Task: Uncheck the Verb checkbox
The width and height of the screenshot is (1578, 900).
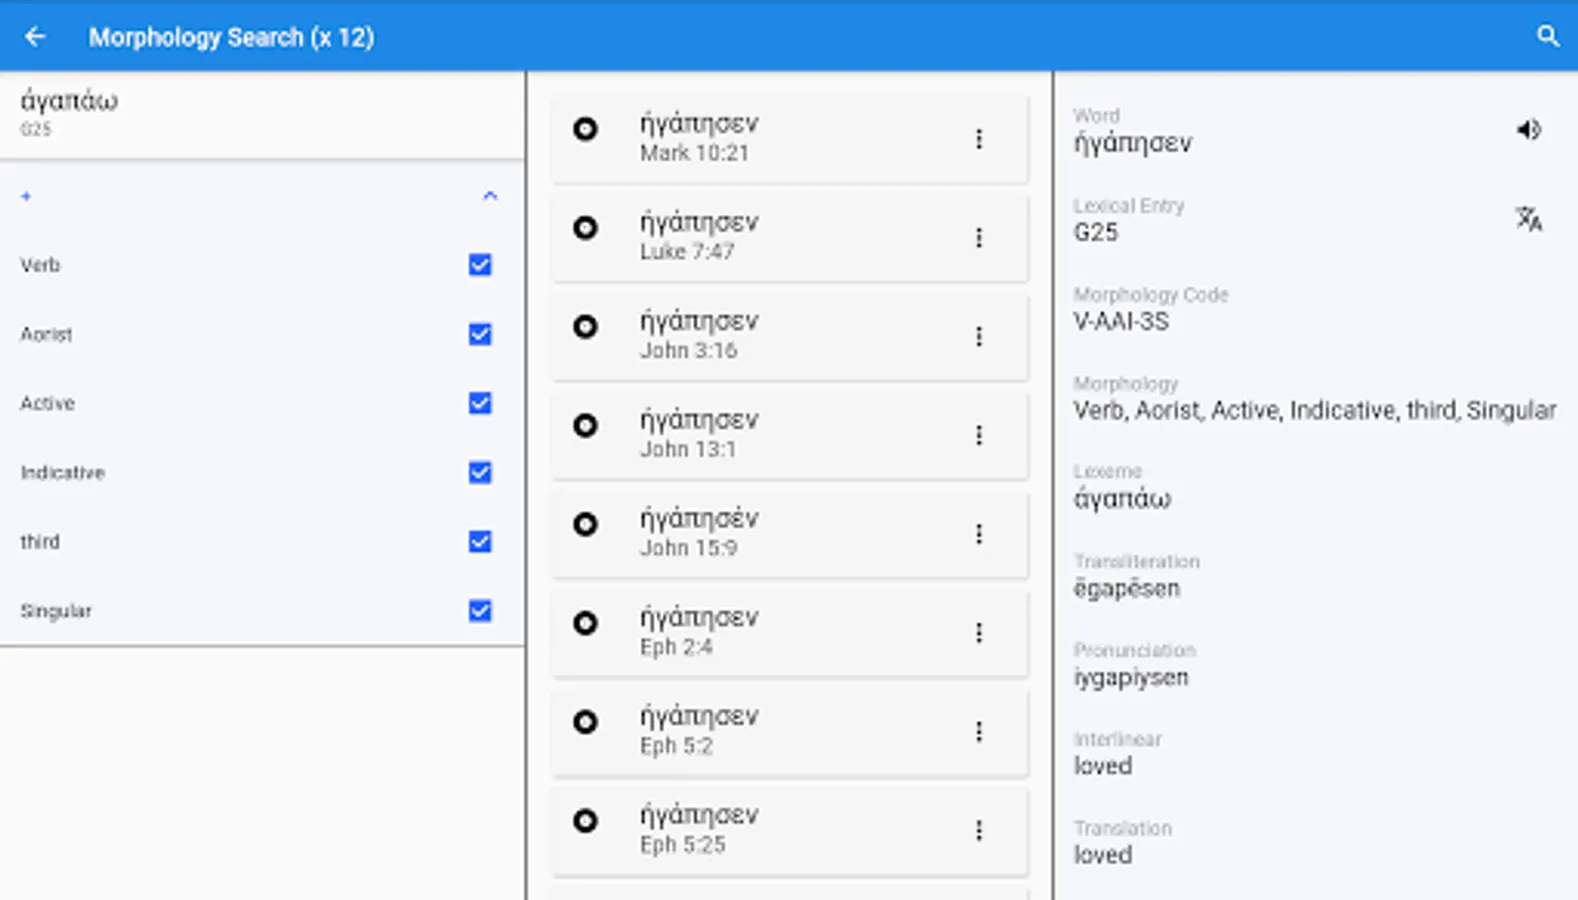Action: [x=480, y=265]
